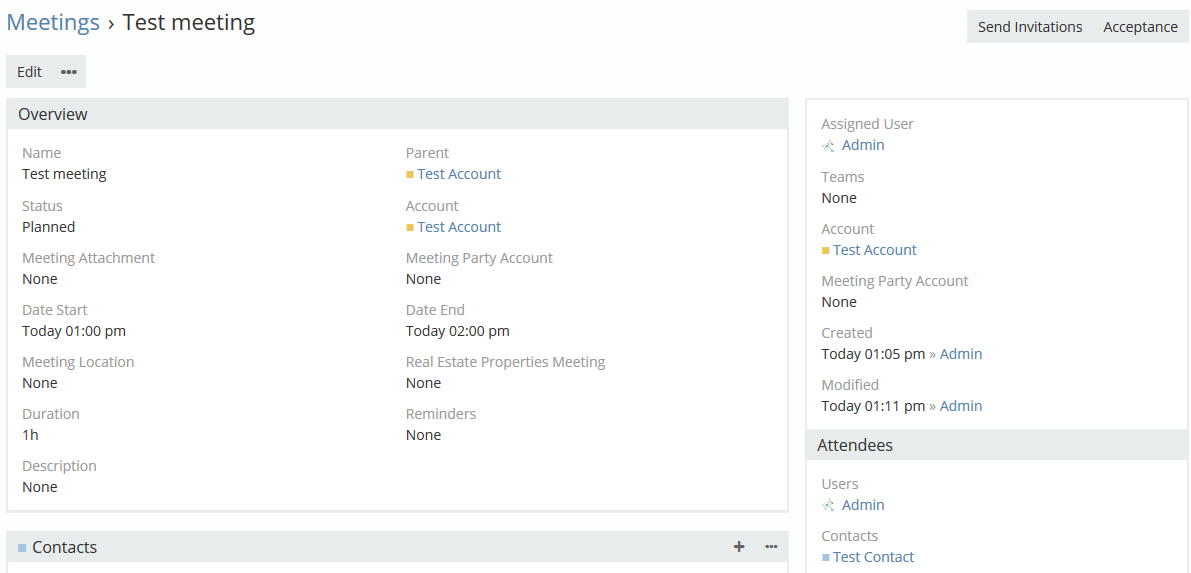1191x573 pixels.
Task: Click the Admin link beside the Created time
Action: click(x=961, y=354)
